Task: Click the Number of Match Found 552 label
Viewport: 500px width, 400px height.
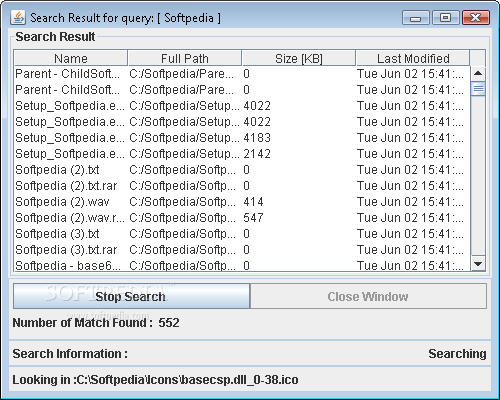Action: [96, 322]
